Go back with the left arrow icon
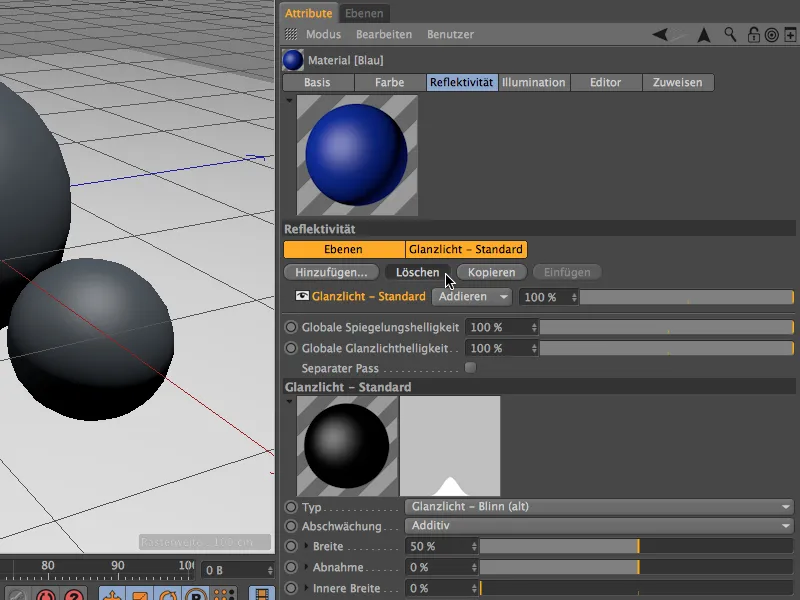Screen dimensions: 800x600 [660, 35]
